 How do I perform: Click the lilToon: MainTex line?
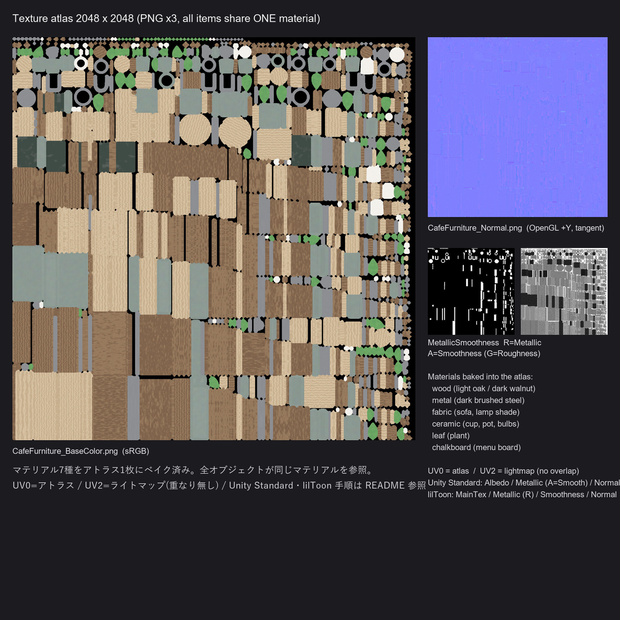(522, 495)
